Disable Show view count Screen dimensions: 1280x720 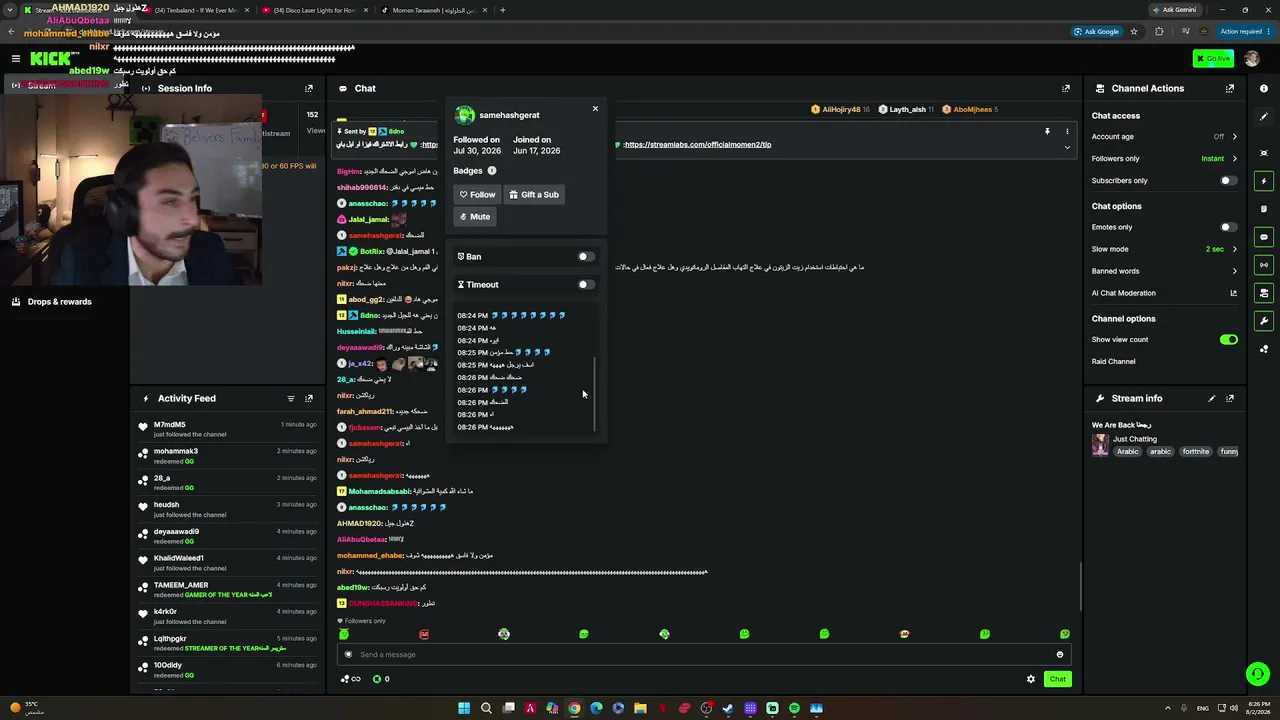[x=1229, y=340]
